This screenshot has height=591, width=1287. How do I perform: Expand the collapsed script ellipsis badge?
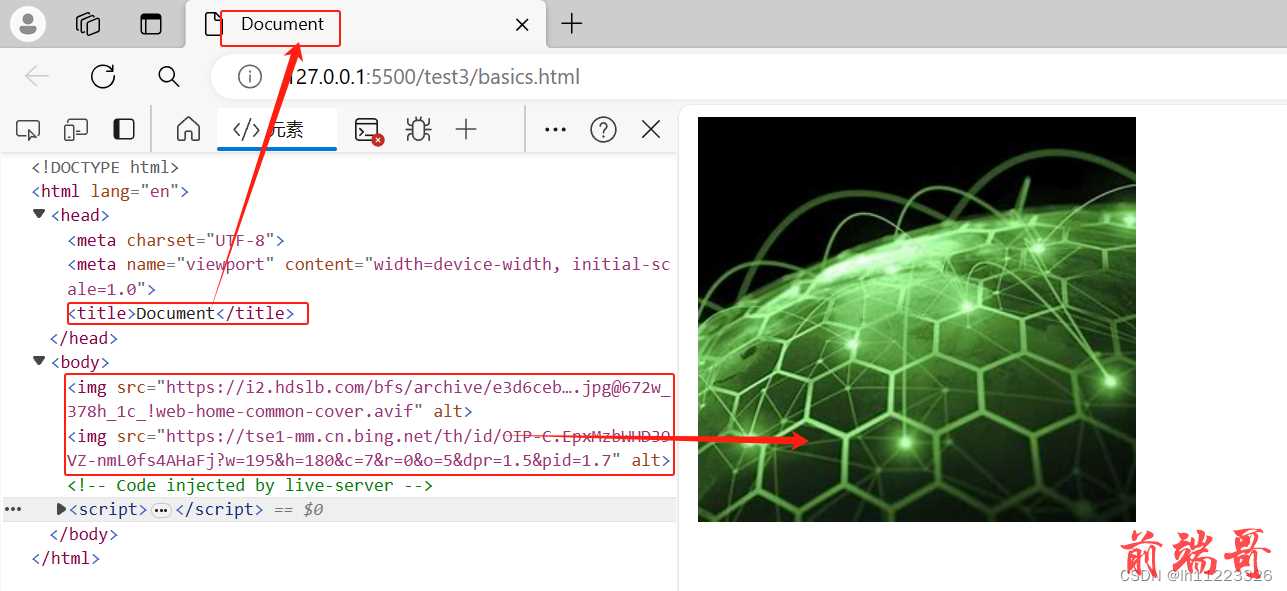tap(161, 510)
